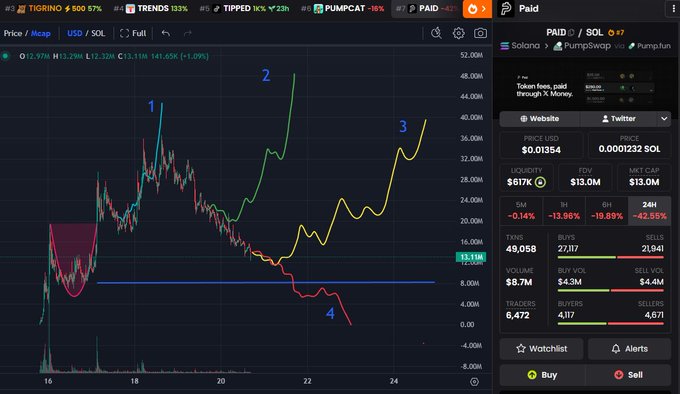Click the Pump.fun source link
The height and width of the screenshot is (394, 680).
tap(650, 46)
